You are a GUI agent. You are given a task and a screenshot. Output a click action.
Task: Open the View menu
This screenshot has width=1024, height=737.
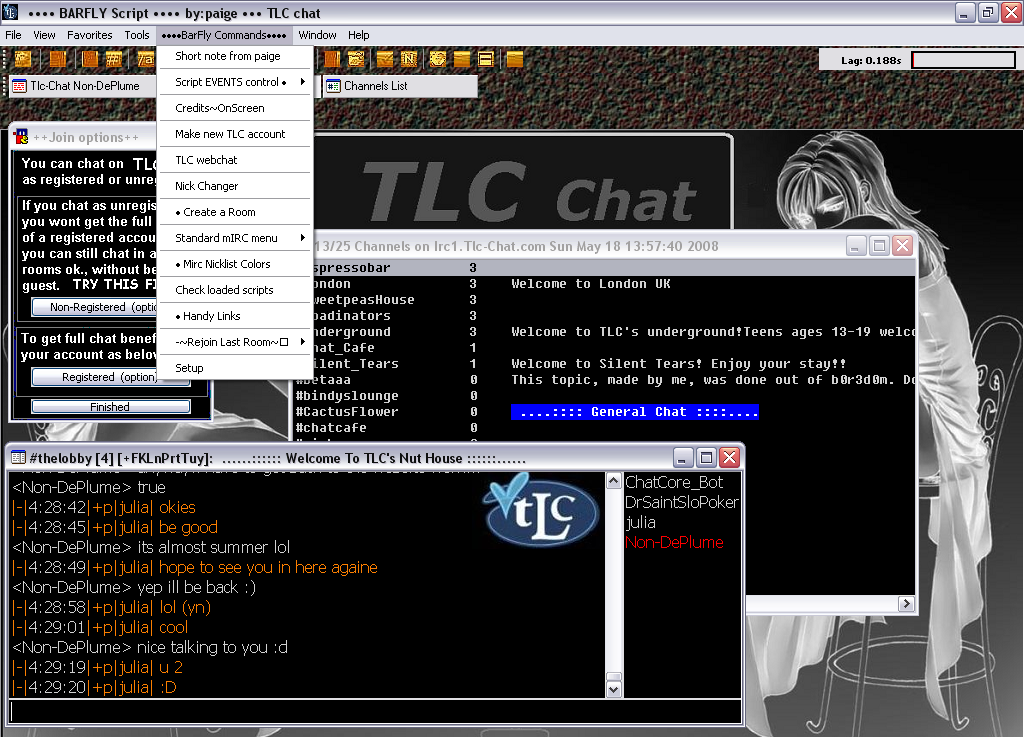point(44,35)
